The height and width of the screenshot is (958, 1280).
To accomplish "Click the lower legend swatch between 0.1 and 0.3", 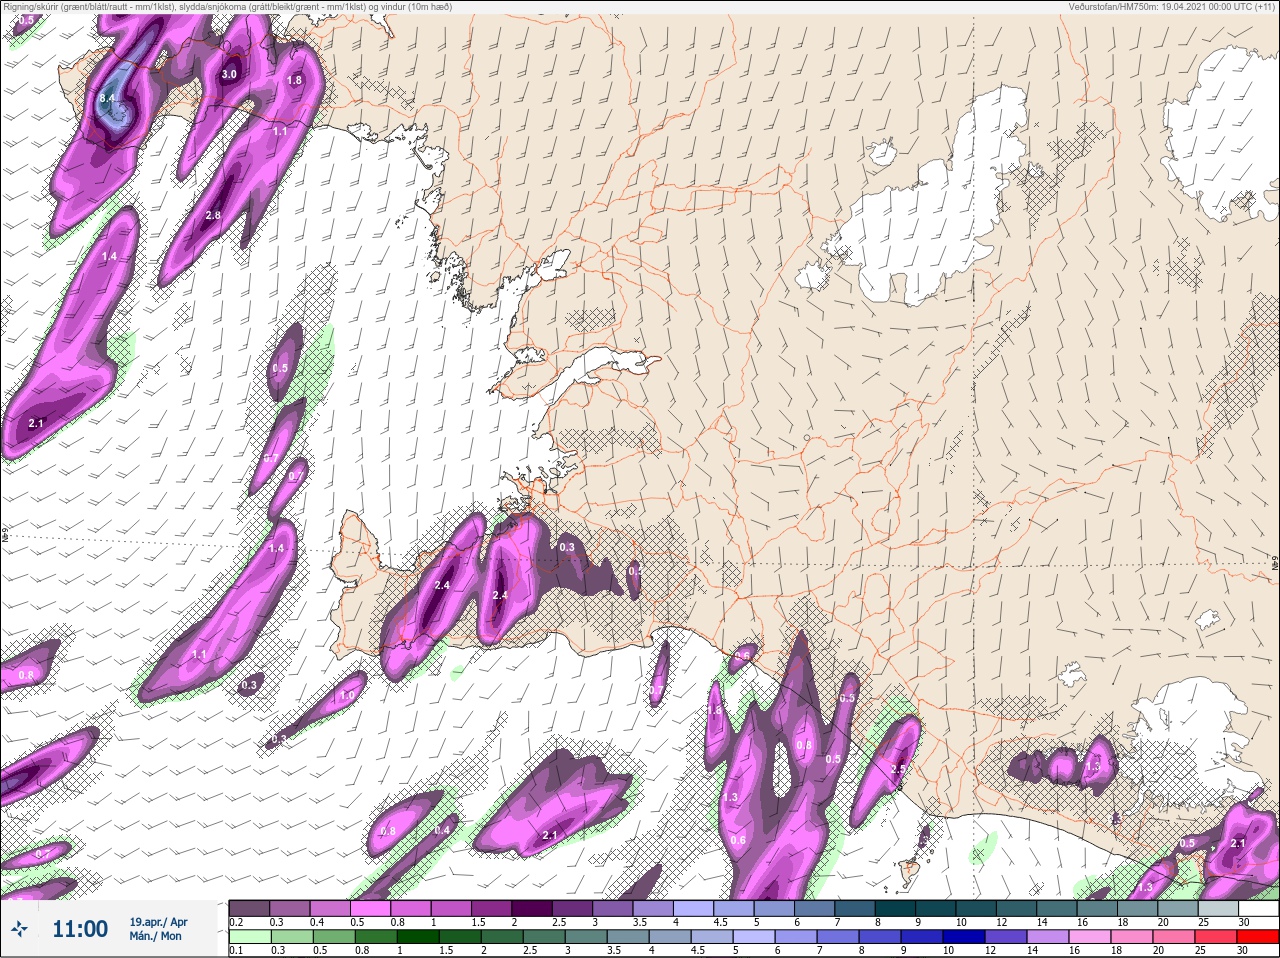I will point(250,938).
